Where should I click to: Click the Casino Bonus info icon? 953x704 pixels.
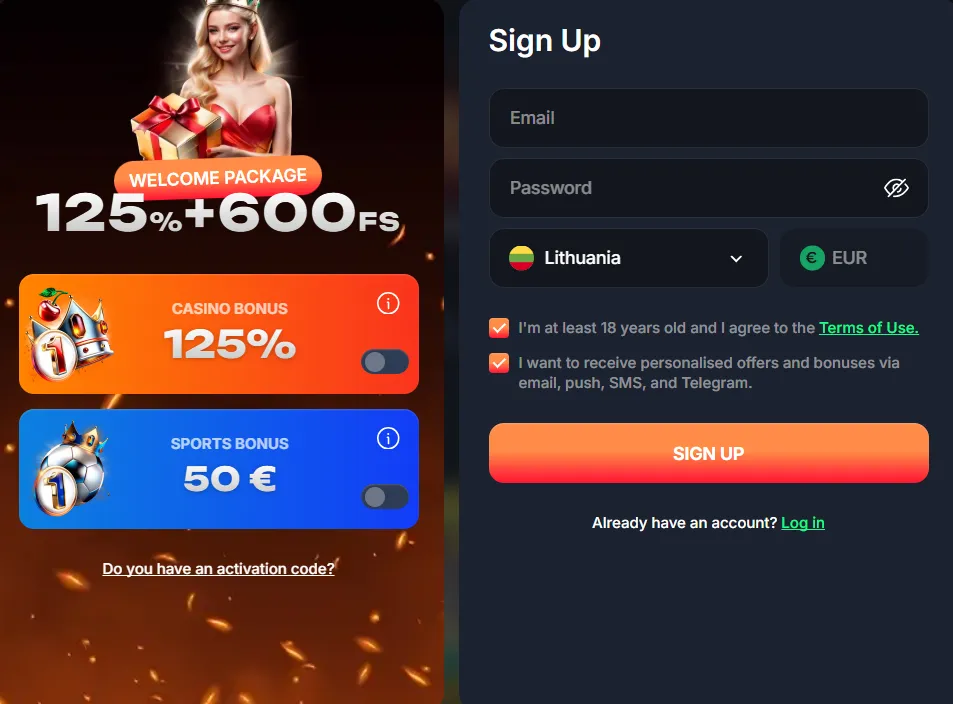click(388, 303)
